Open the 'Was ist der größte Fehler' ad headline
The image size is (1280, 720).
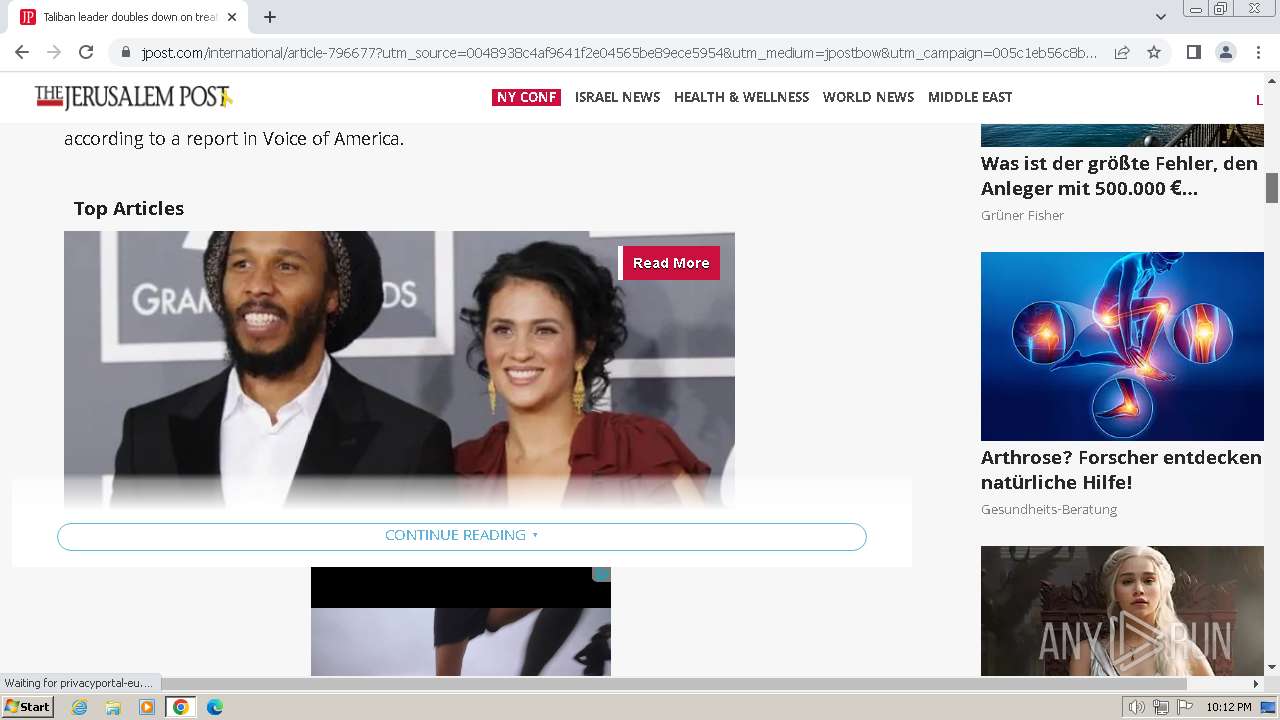tap(1119, 176)
